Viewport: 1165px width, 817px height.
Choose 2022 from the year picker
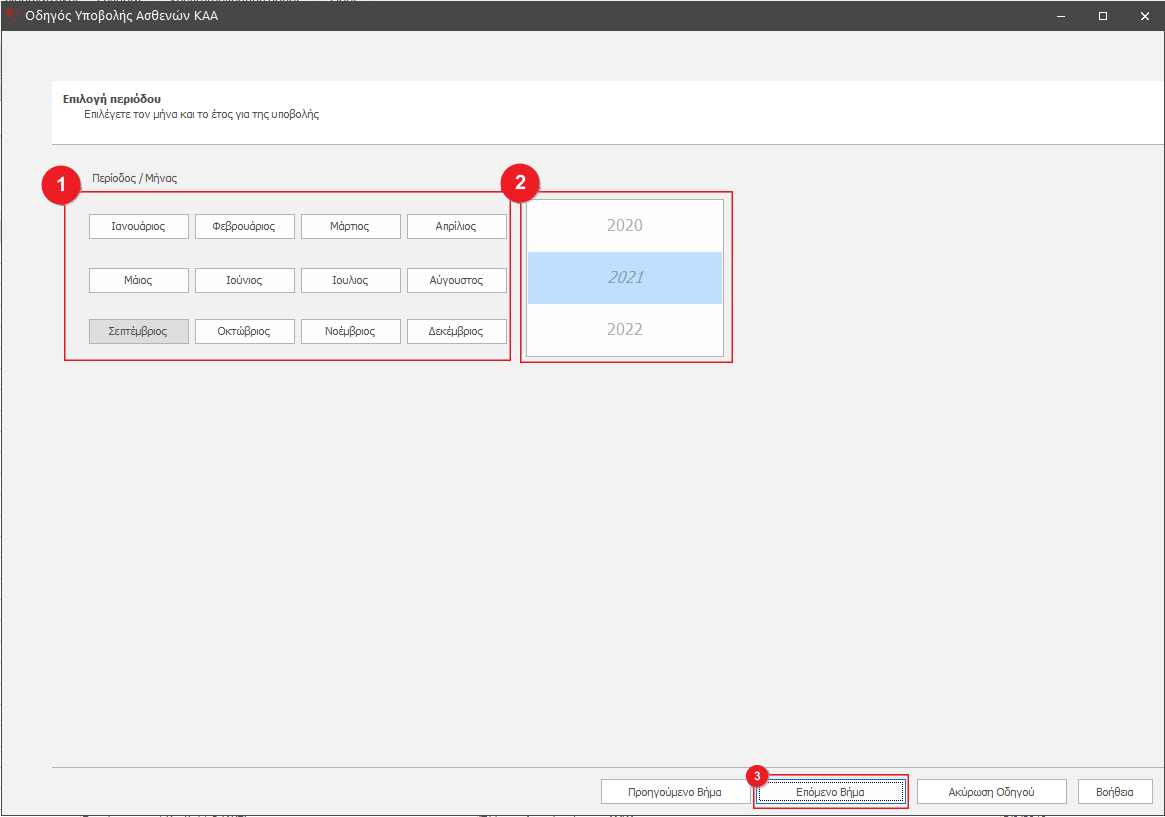click(625, 330)
